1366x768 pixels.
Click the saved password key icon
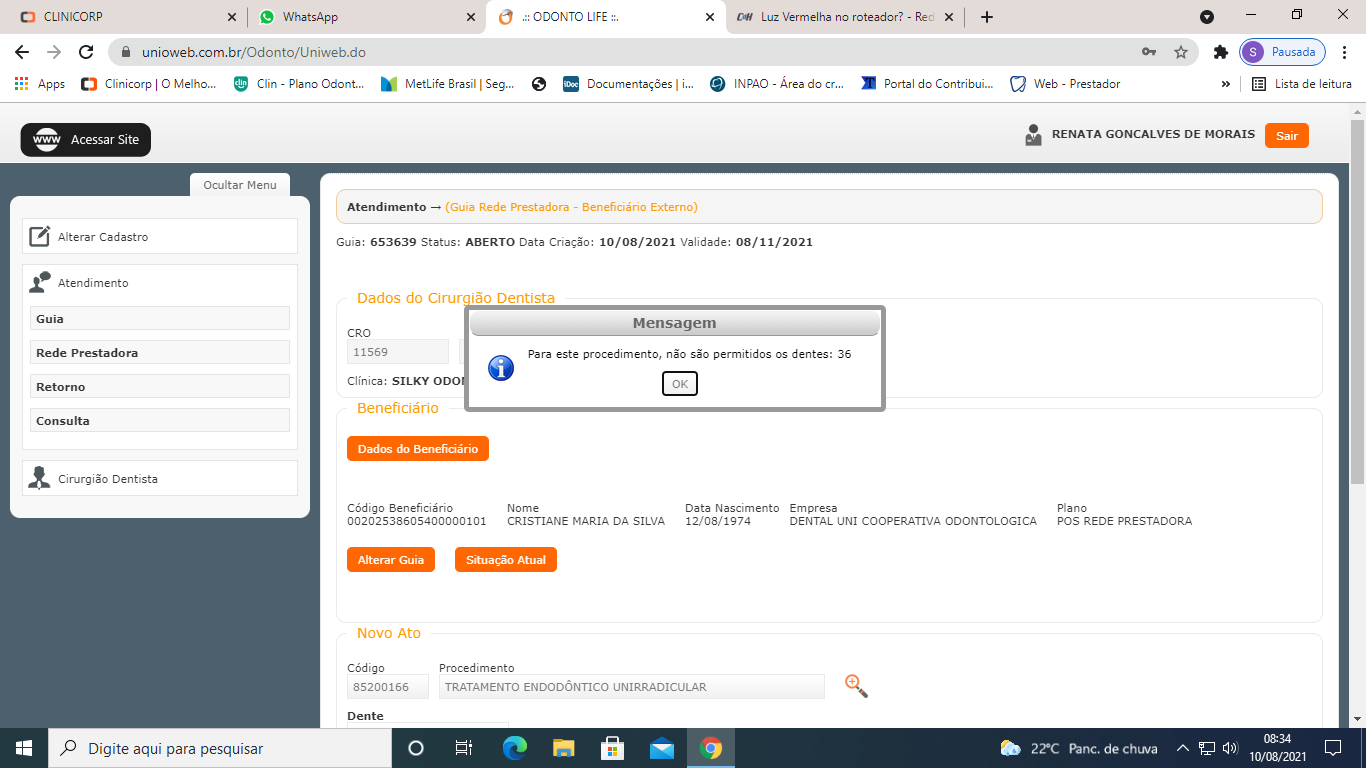pos(1149,52)
